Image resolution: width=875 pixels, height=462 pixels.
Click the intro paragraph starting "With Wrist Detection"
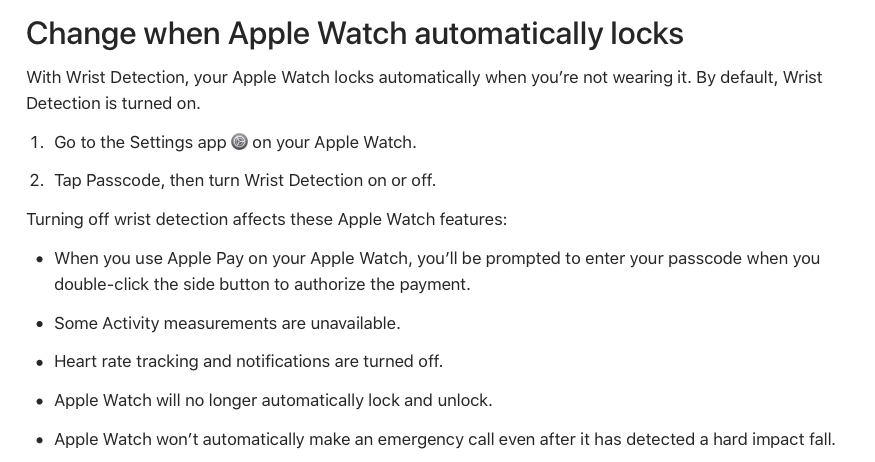(424, 90)
